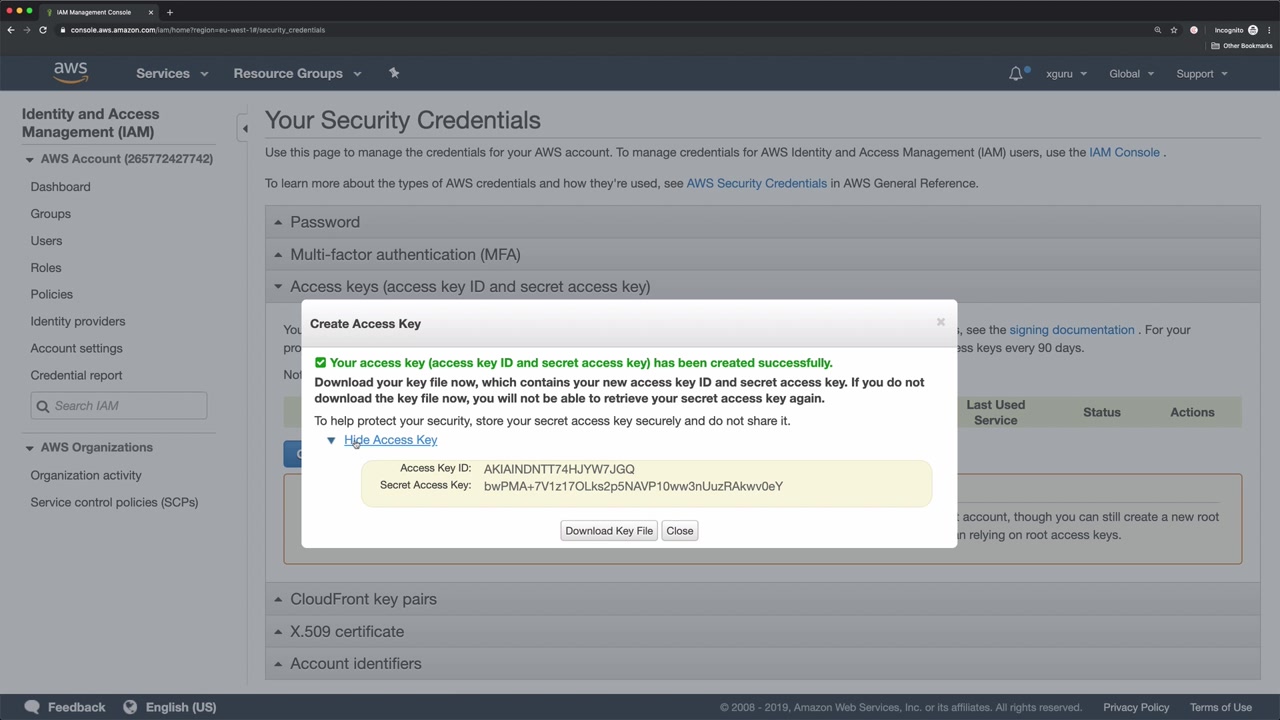
Task: Click the browser reload icon
Action: 43,30
